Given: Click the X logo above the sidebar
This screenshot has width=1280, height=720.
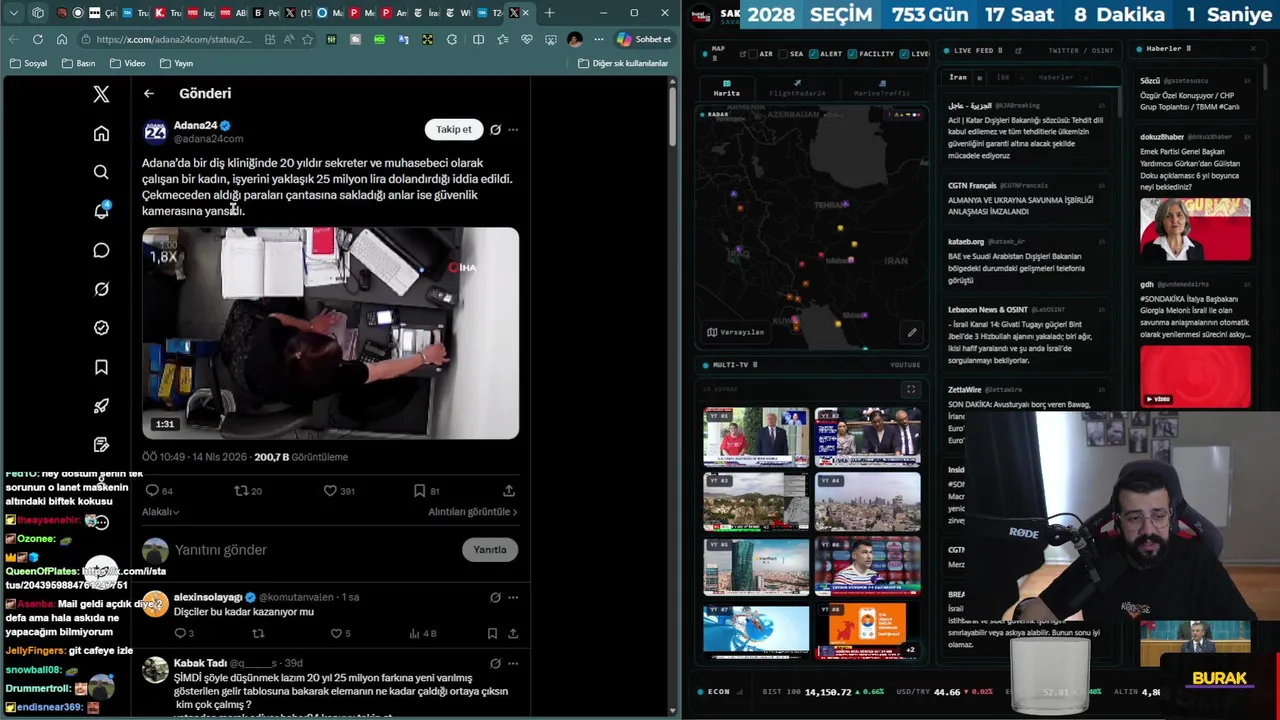Looking at the screenshot, I should point(101,94).
